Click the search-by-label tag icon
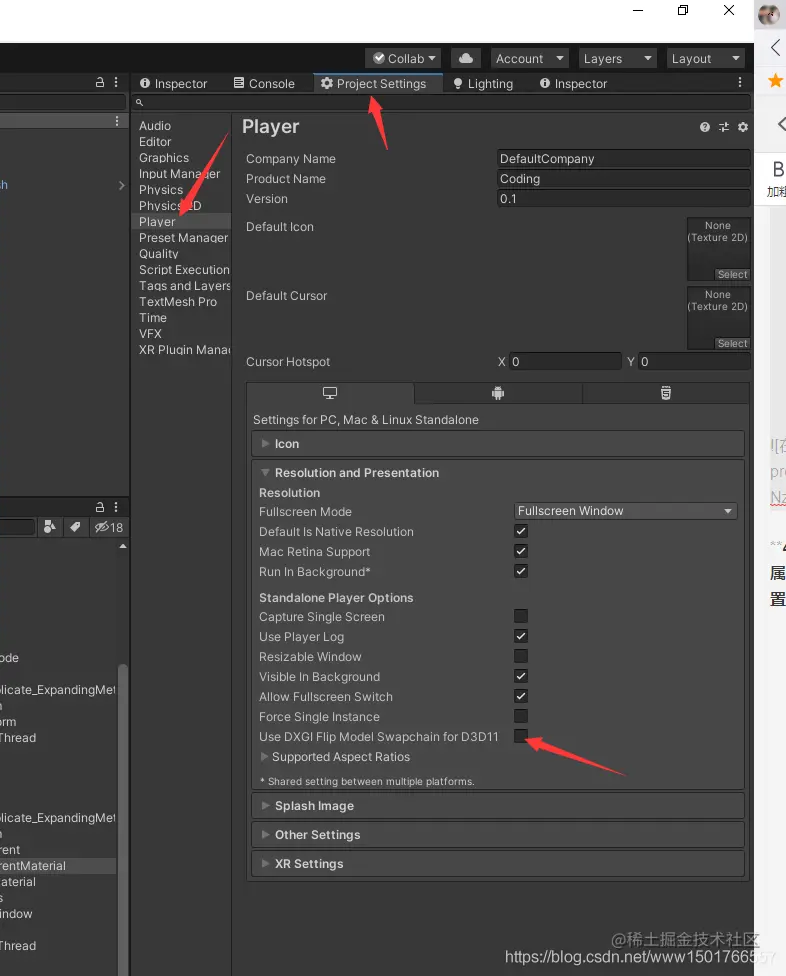Image resolution: width=786 pixels, height=976 pixels. pyautogui.click(x=75, y=527)
